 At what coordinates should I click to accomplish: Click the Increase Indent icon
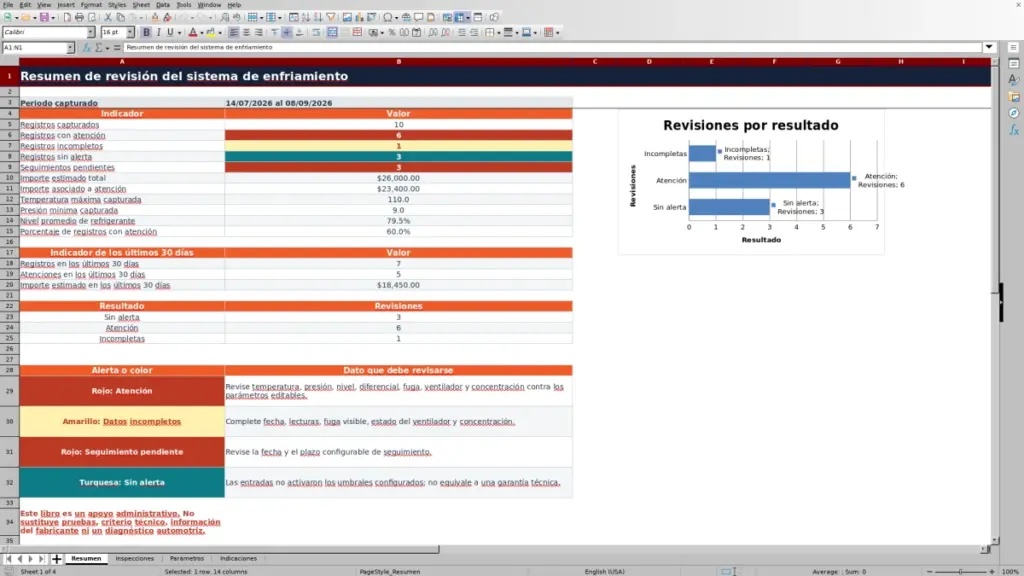pos(462,32)
